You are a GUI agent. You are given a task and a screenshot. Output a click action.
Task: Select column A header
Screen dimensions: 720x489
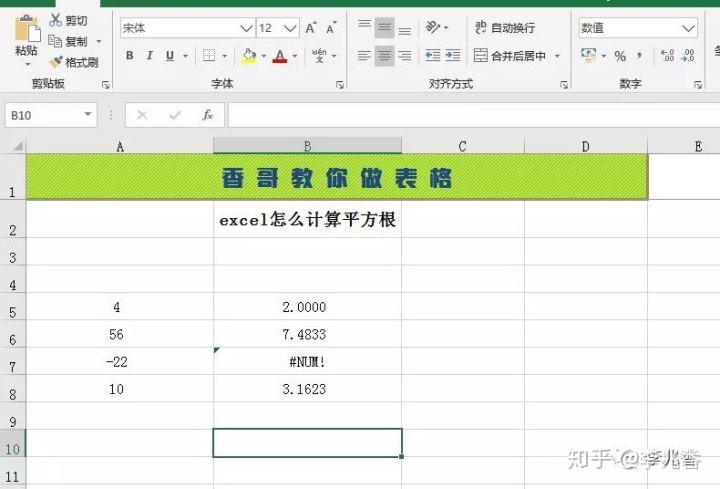[x=120, y=146]
